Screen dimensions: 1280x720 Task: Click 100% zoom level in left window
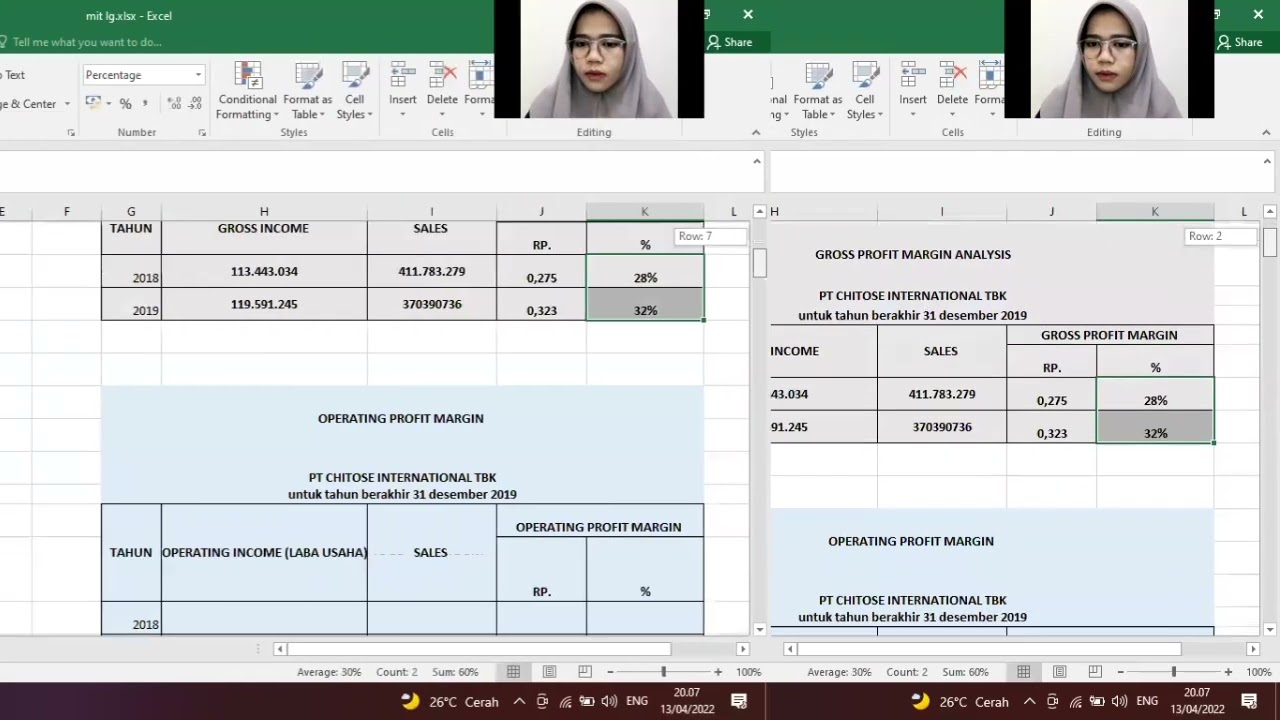pyautogui.click(x=748, y=672)
